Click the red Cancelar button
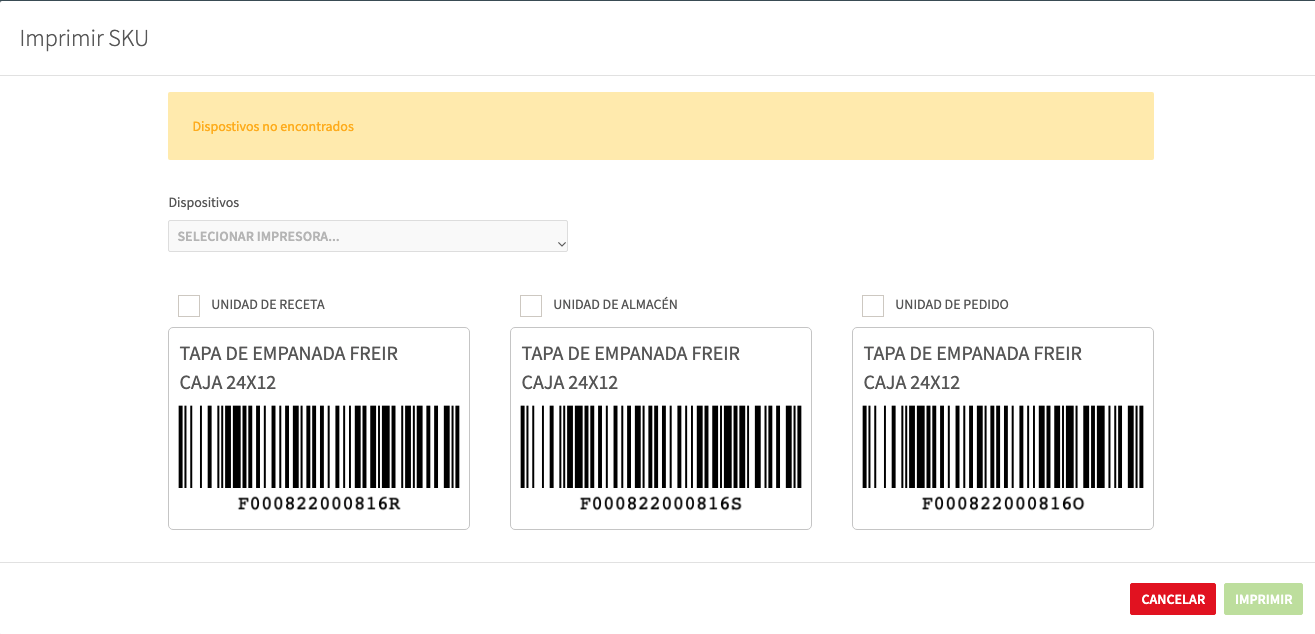 (x=1173, y=599)
